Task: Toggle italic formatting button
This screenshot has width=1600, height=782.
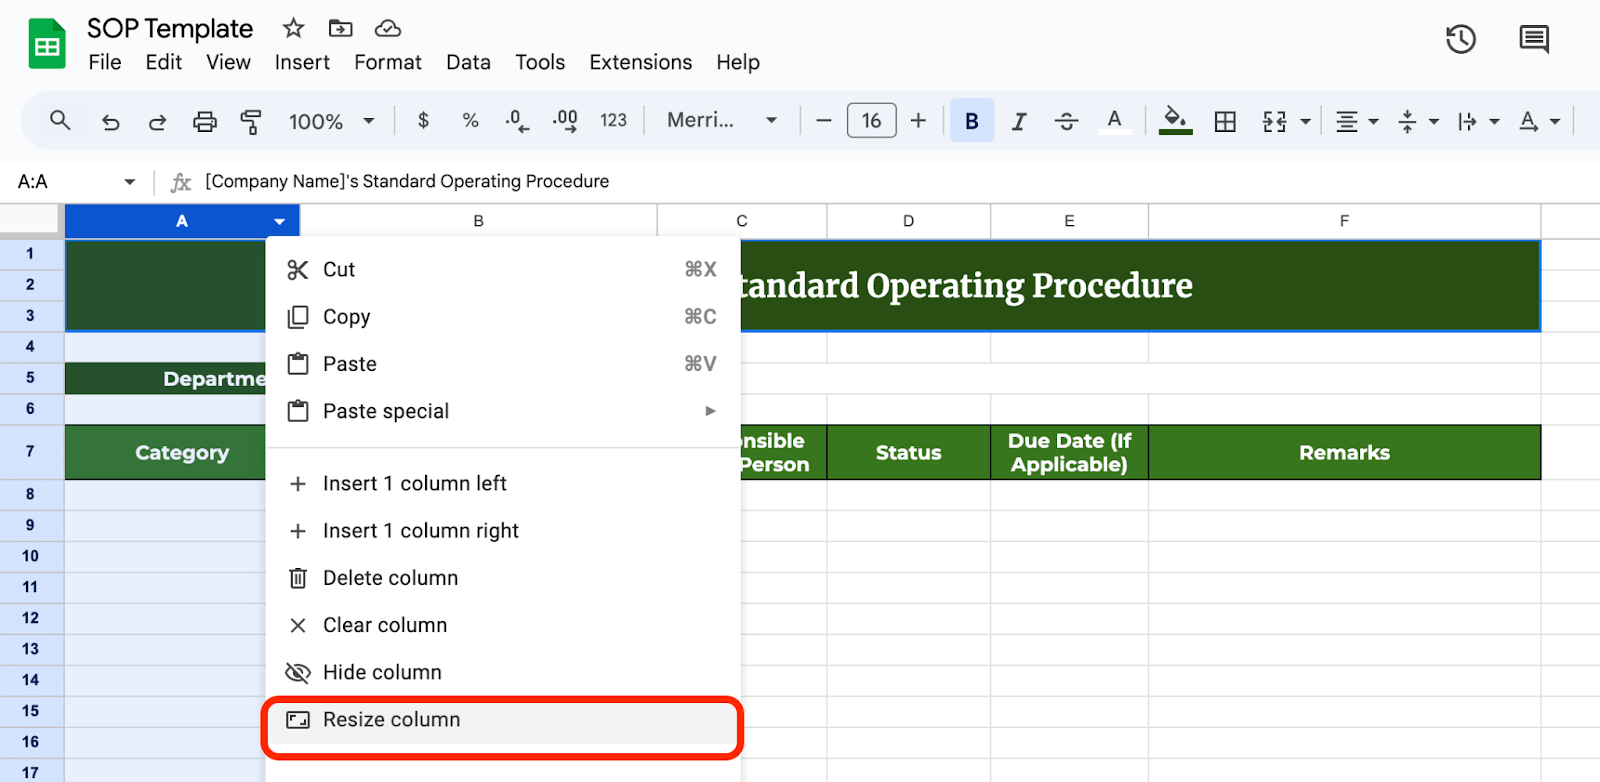Action: coord(1019,121)
